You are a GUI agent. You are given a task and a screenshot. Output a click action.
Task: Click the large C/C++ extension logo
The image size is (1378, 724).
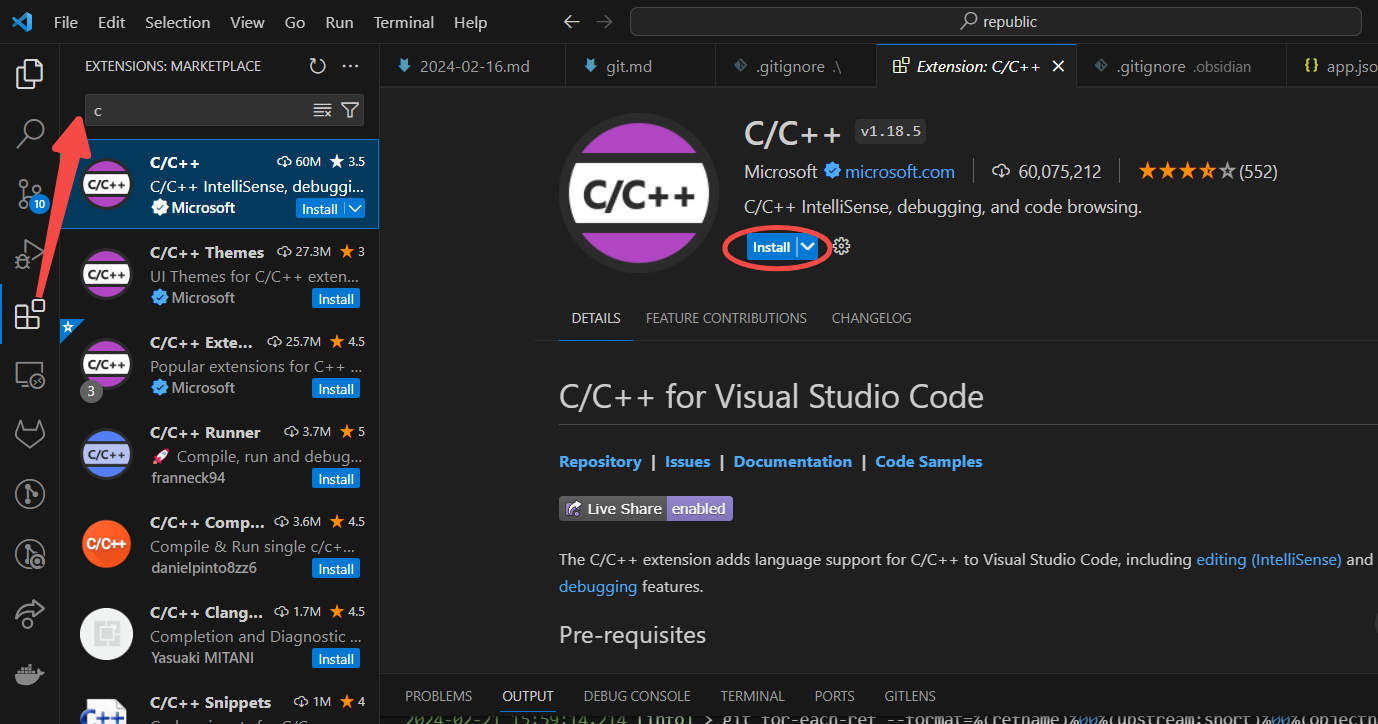tap(639, 193)
